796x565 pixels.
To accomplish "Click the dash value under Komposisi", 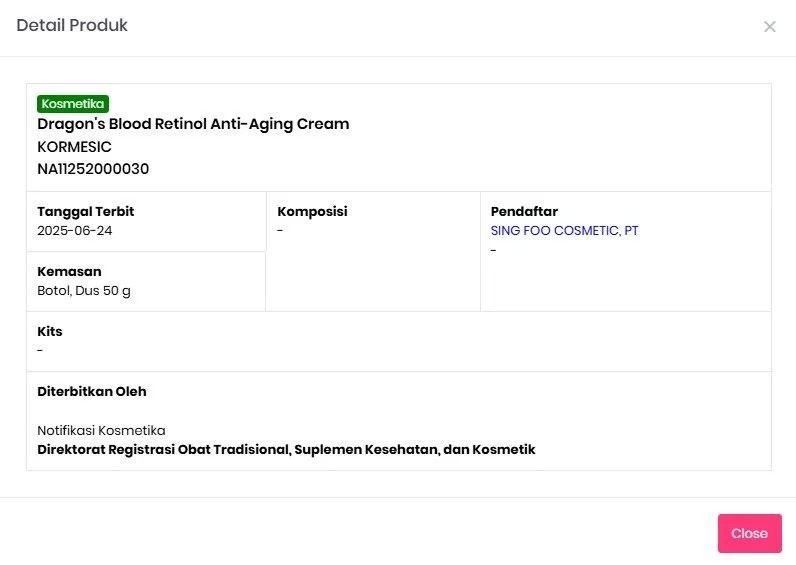I will (x=280, y=231).
